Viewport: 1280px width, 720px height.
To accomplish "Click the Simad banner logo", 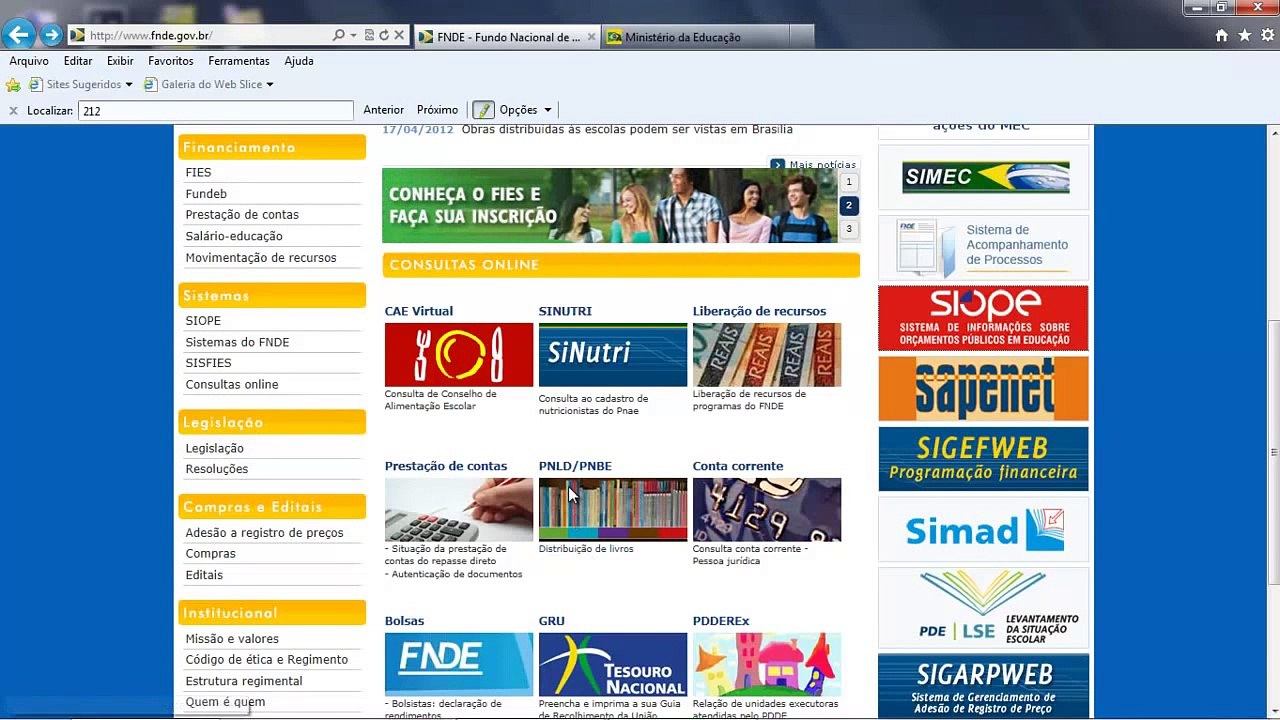I will [984, 530].
